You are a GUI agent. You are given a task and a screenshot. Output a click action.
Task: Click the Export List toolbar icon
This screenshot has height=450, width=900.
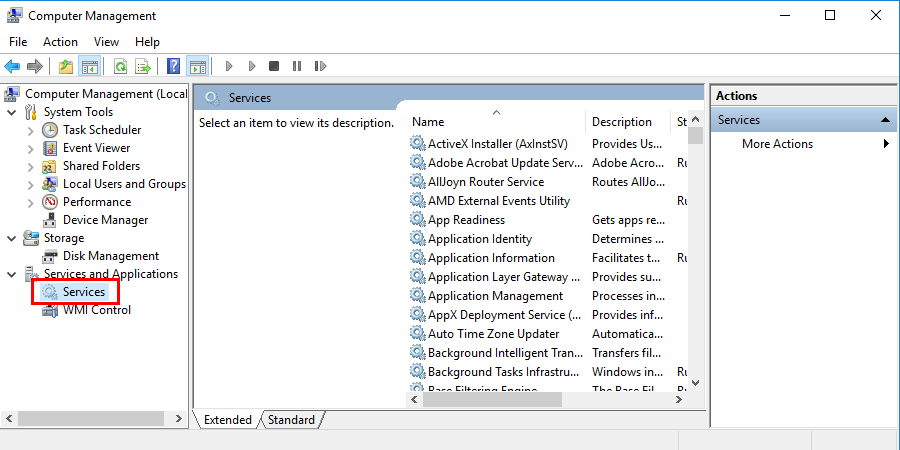(143, 67)
